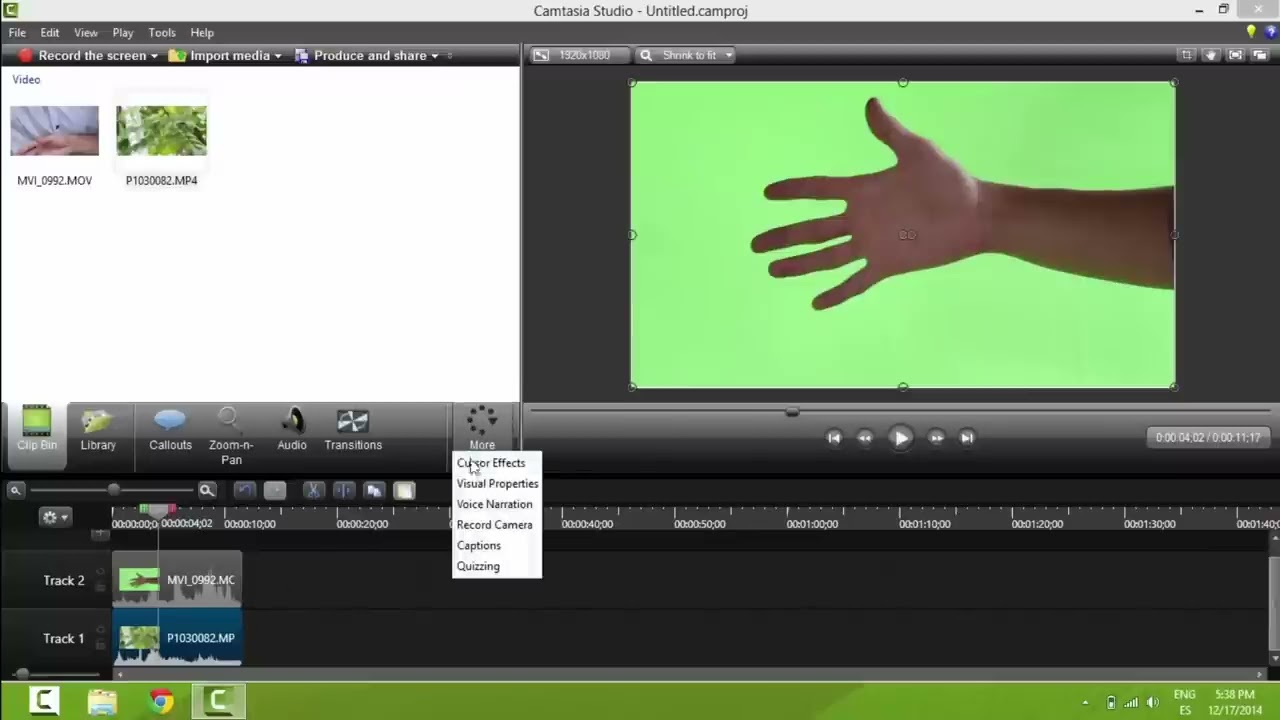Open the Tools menu
The image size is (1280, 720).
162,33
